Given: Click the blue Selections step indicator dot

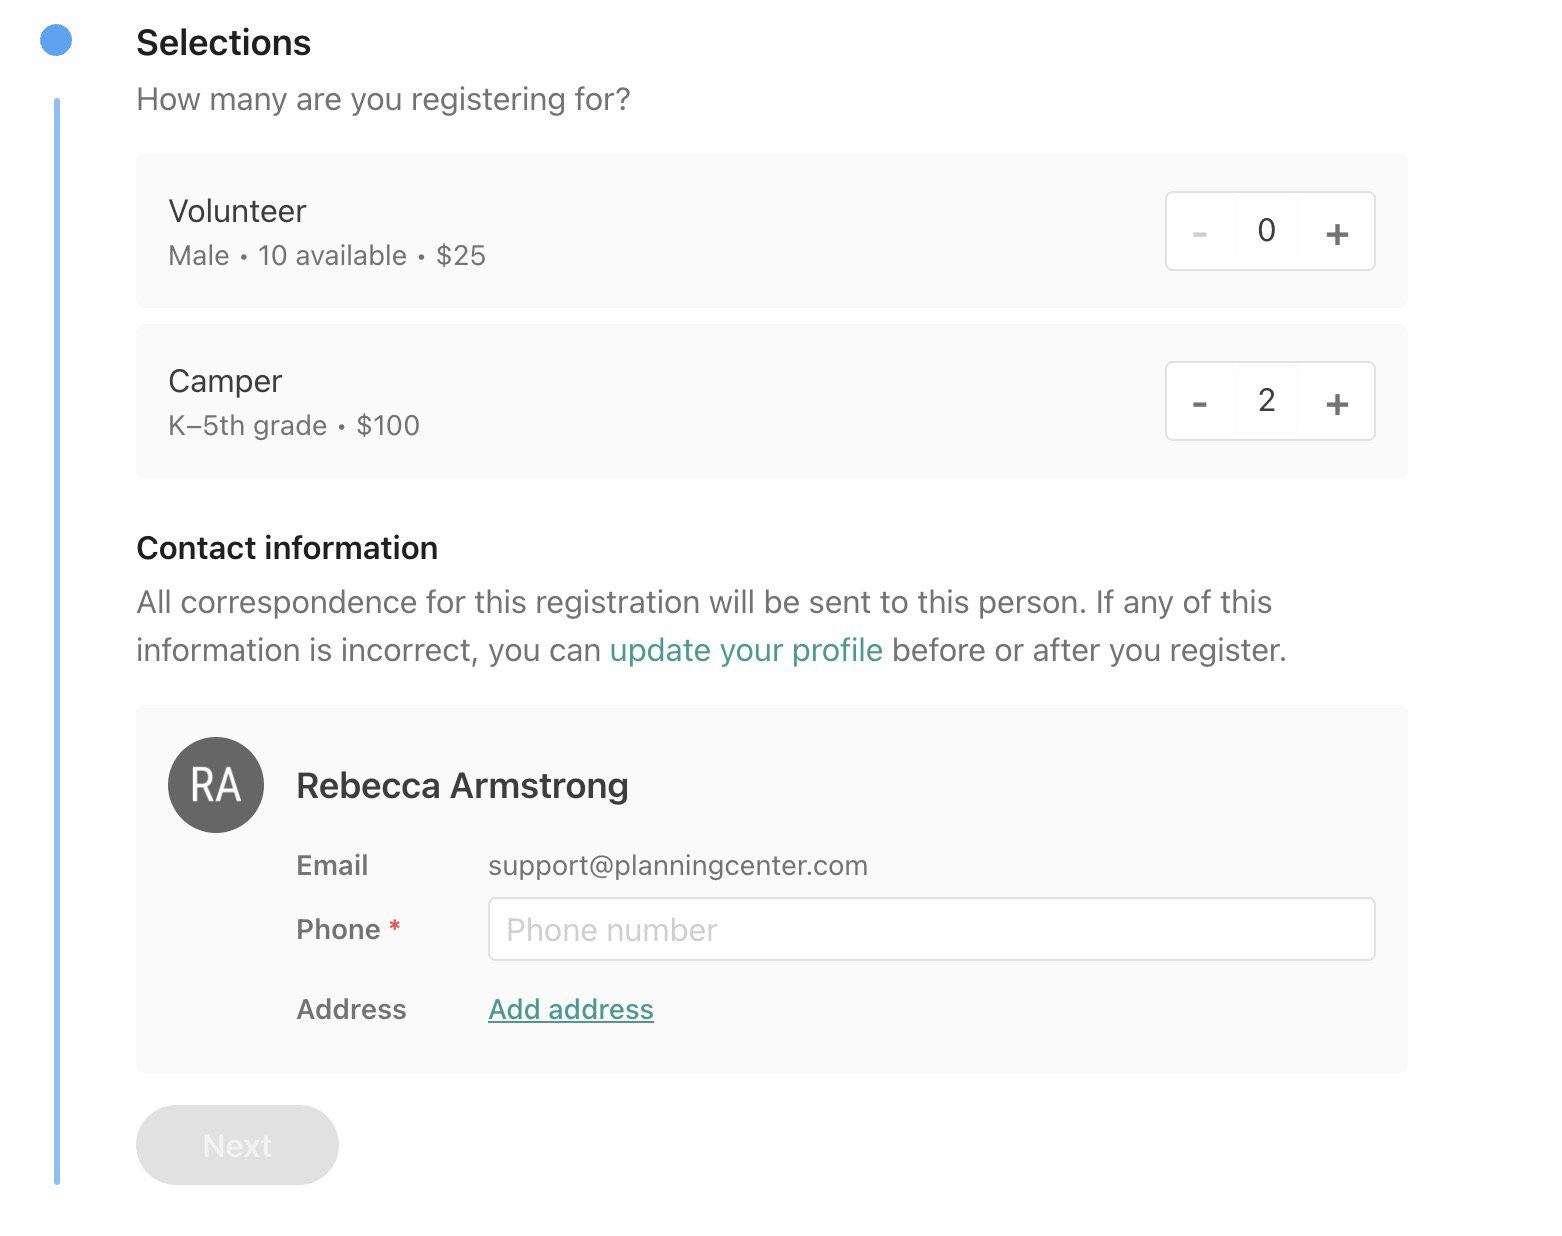Looking at the screenshot, I should pyautogui.click(x=56, y=41).
